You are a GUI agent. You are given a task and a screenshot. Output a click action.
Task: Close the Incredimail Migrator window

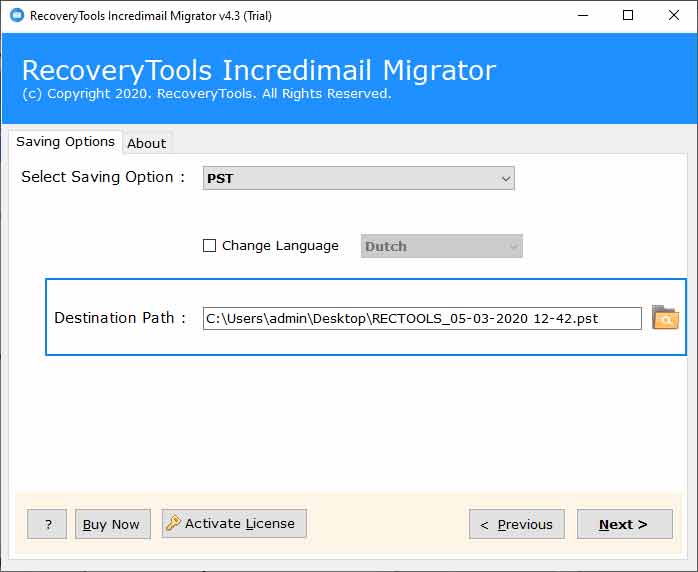pyautogui.click(x=674, y=16)
